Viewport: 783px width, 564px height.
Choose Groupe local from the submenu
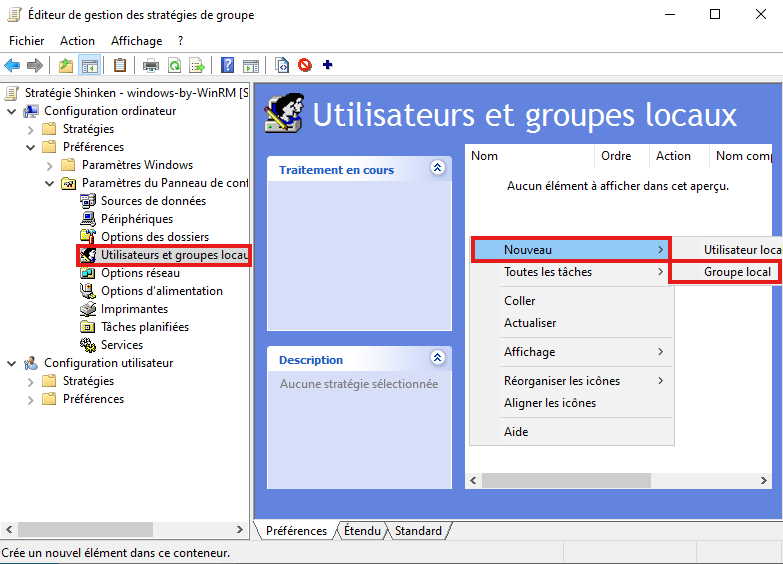pos(737,272)
